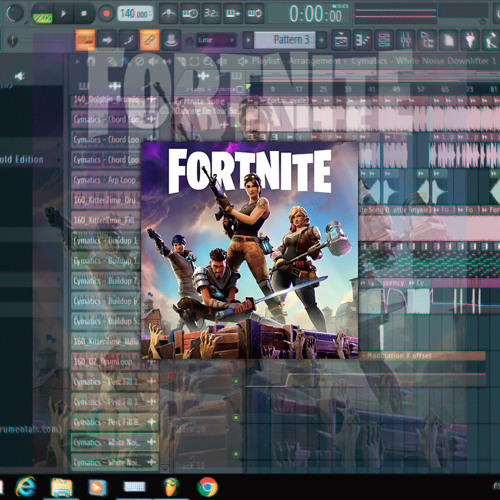Click the master volume knob
500x500 pixels.
pyautogui.click(x=15, y=13)
